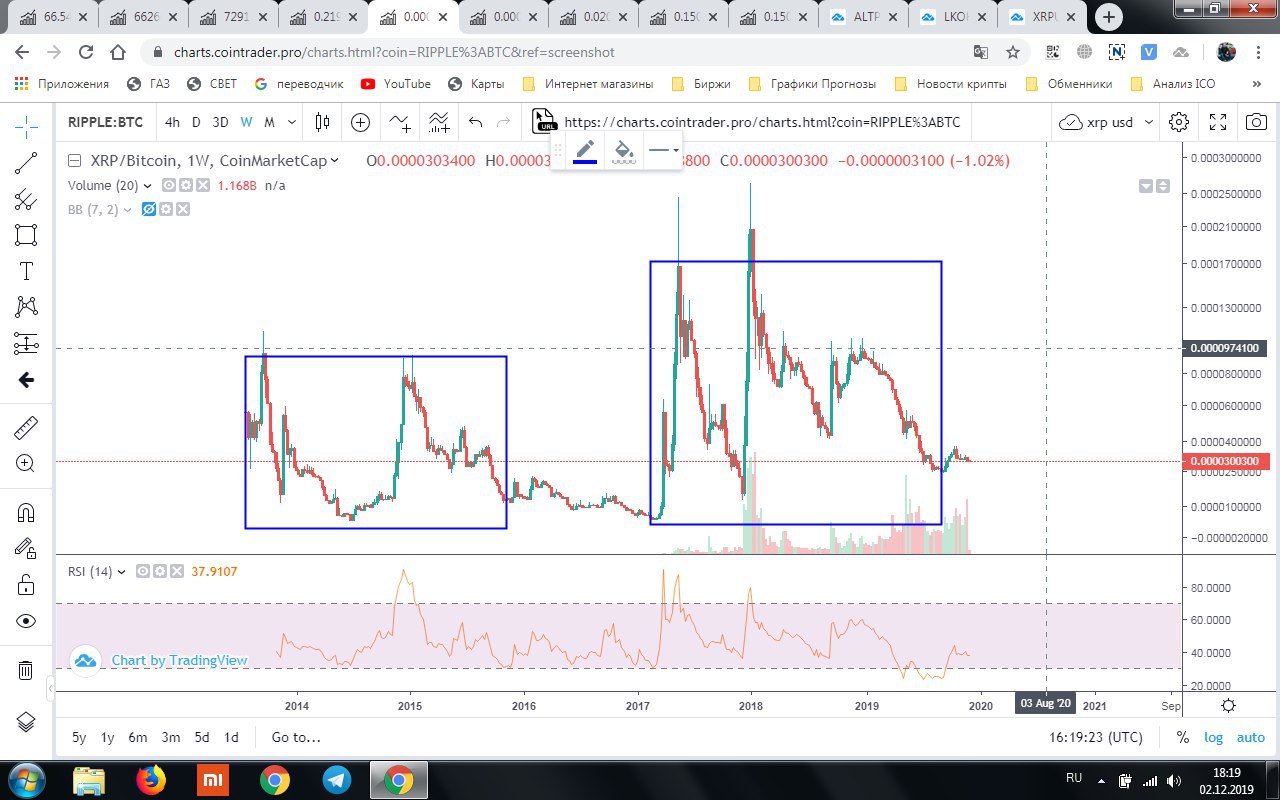Open RSI (14) indicator settings
The width and height of the screenshot is (1280, 800).
(x=160, y=571)
